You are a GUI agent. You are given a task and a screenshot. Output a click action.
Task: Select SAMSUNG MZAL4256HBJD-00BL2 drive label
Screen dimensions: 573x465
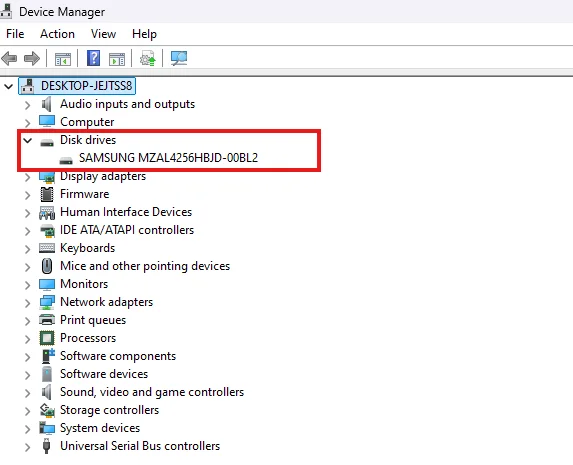(168, 158)
